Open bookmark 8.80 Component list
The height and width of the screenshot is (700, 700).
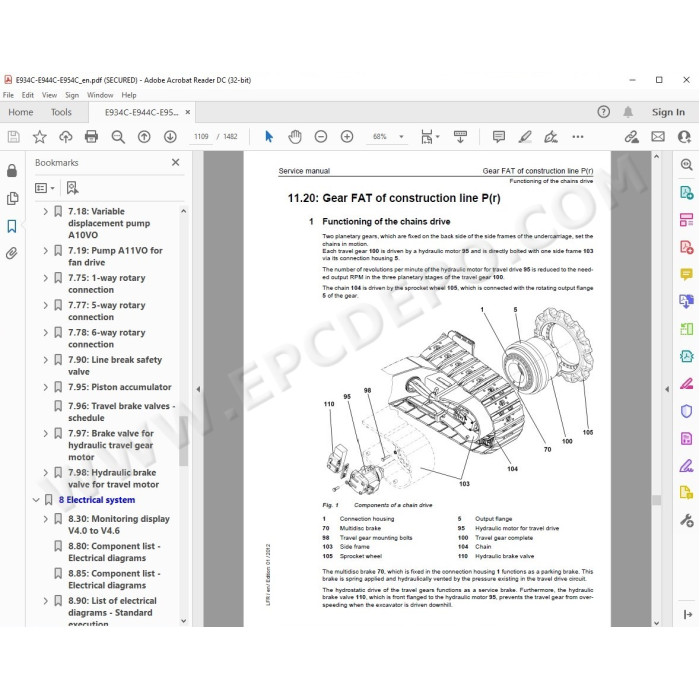[114, 552]
